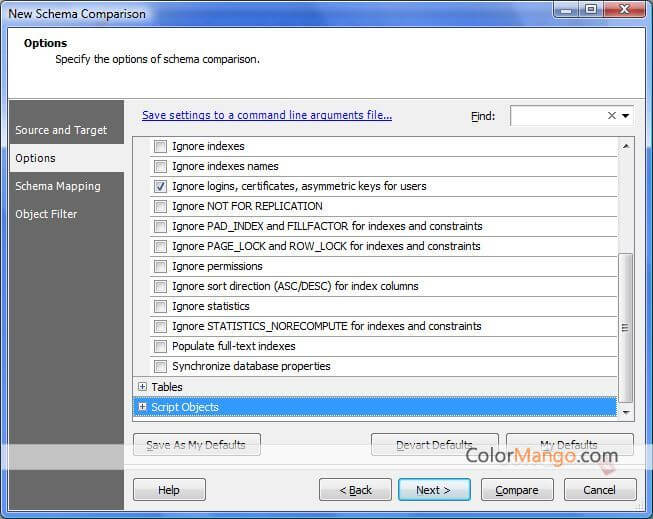Tick the Ignore permissions checkbox
The height and width of the screenshot is (519, 653).
coord(160,266)
